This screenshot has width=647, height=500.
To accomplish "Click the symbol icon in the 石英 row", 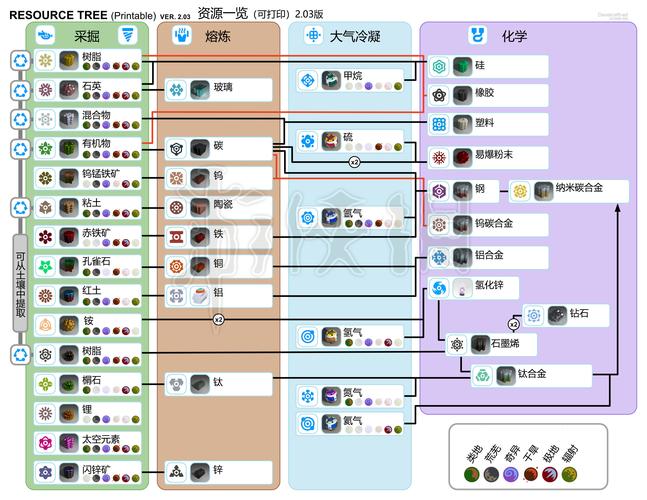I will point(45,90).
